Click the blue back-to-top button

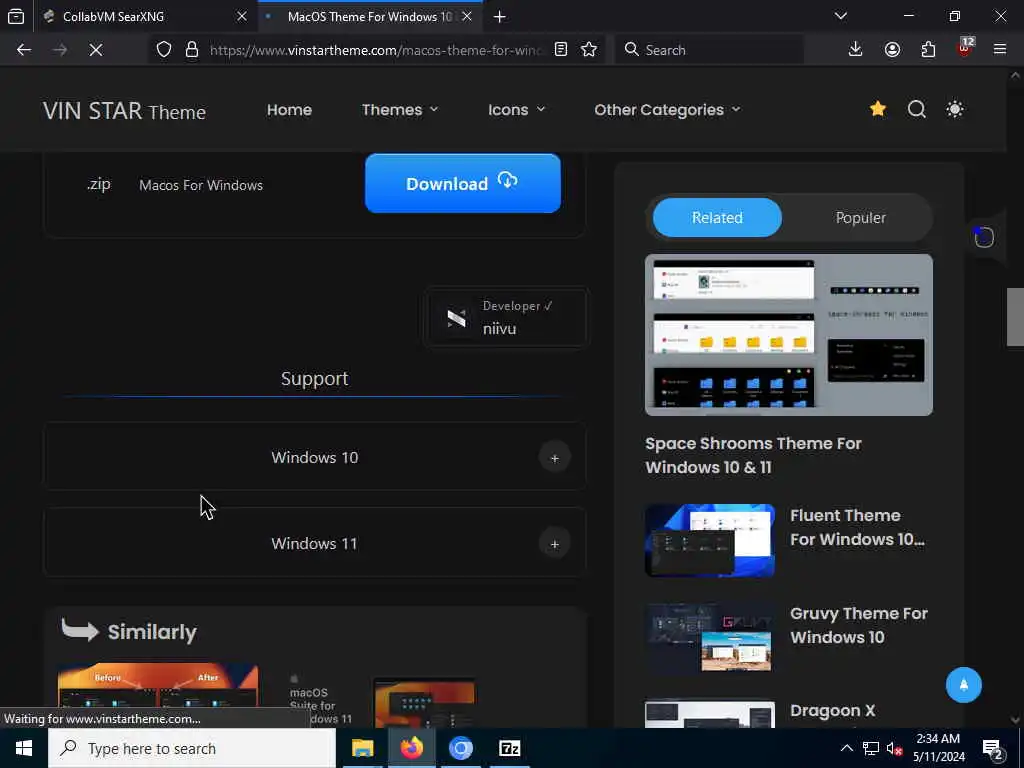coord(964,685)
